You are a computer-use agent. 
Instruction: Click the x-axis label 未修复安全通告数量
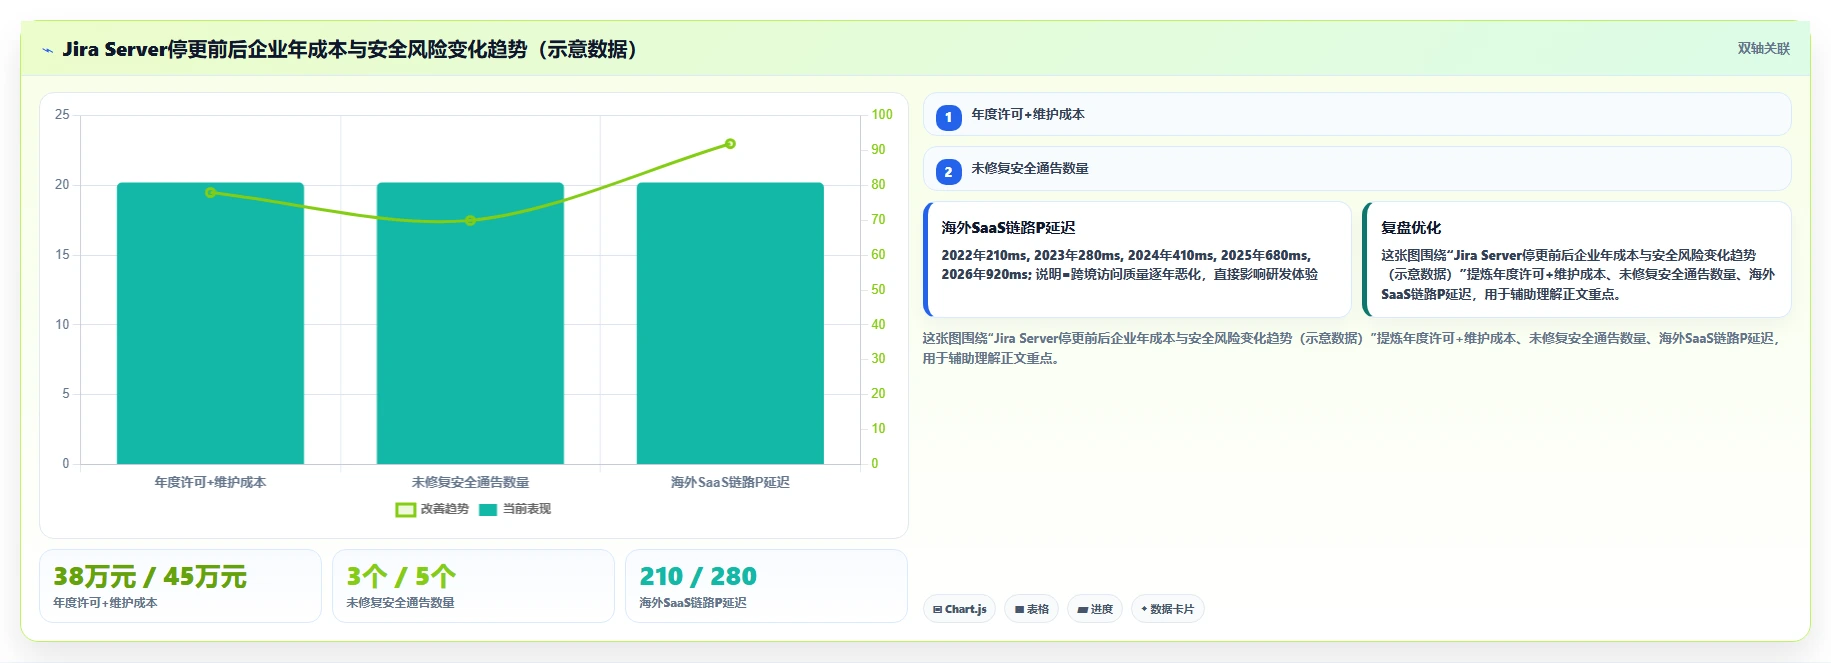click(470, 482)
